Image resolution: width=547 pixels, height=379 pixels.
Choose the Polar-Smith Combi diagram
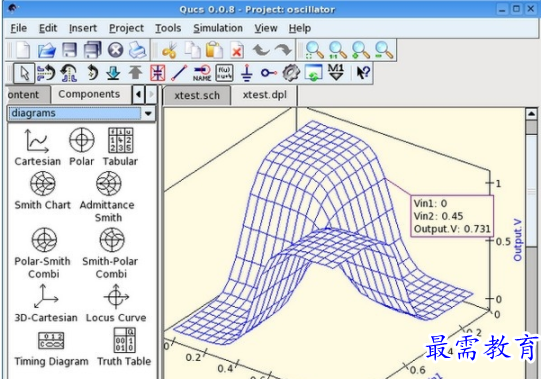coord(43,253)
